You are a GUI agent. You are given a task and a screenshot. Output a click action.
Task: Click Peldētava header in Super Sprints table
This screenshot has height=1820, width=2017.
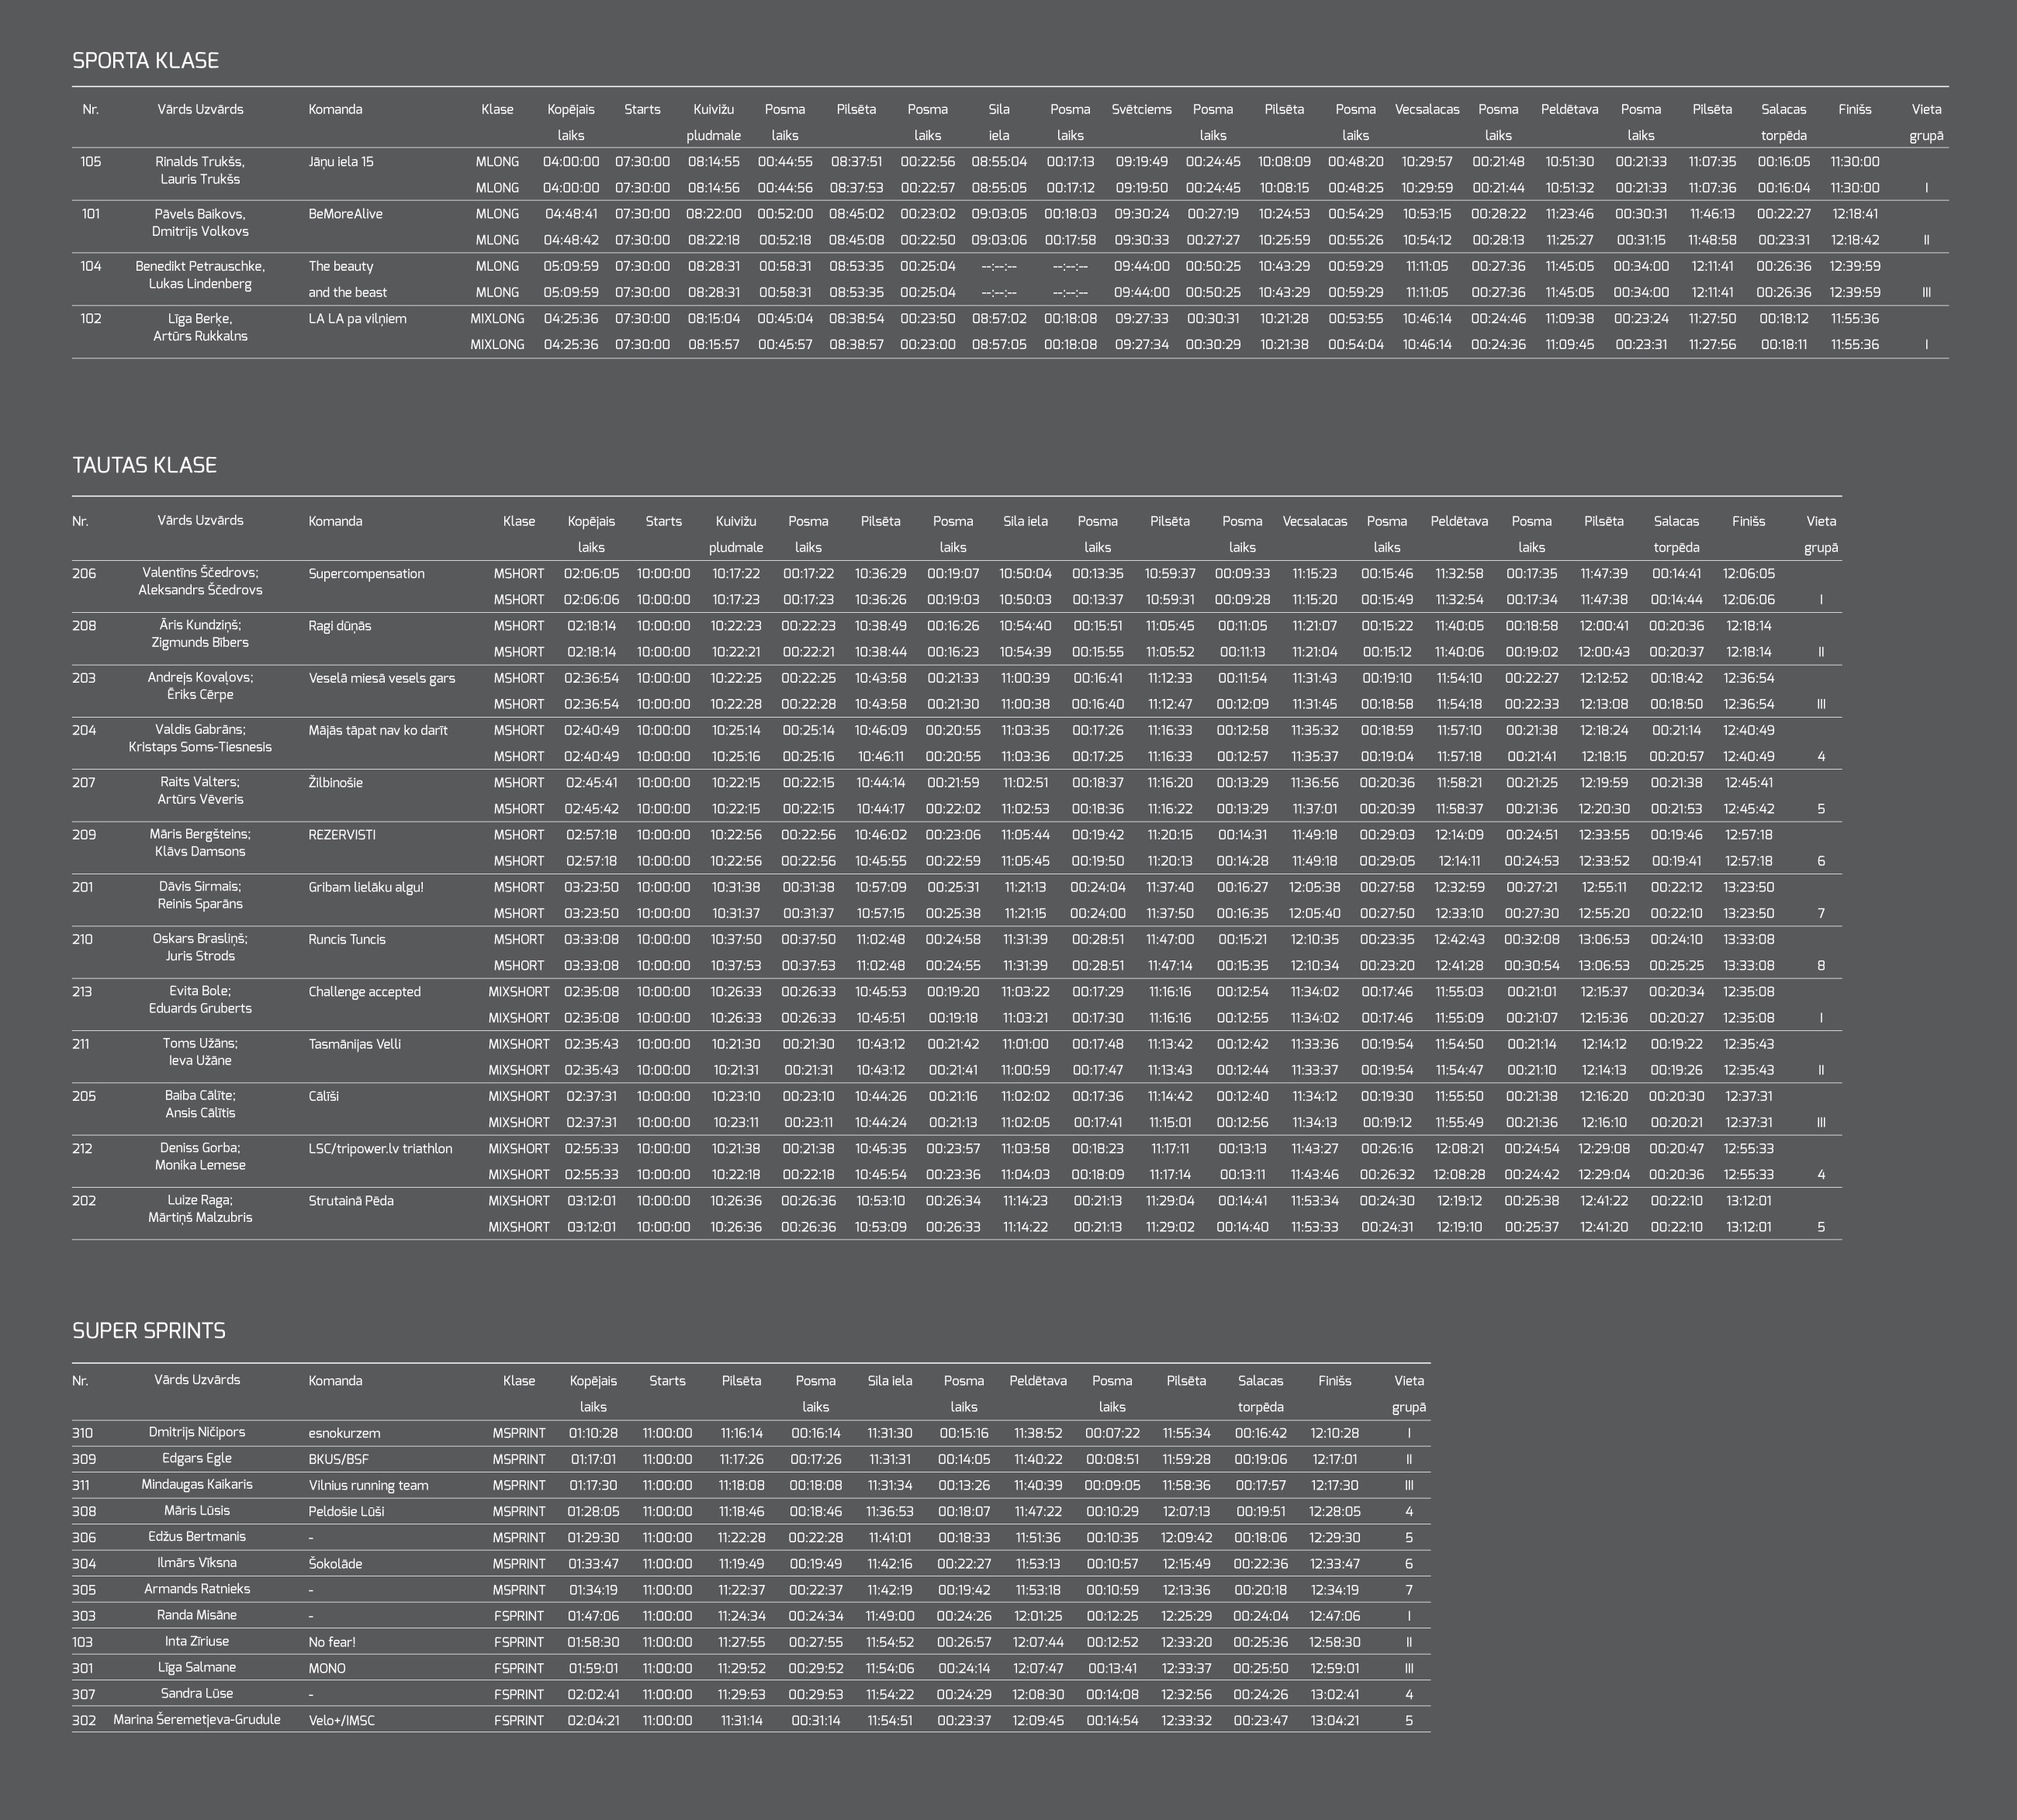(1038, 1381)
